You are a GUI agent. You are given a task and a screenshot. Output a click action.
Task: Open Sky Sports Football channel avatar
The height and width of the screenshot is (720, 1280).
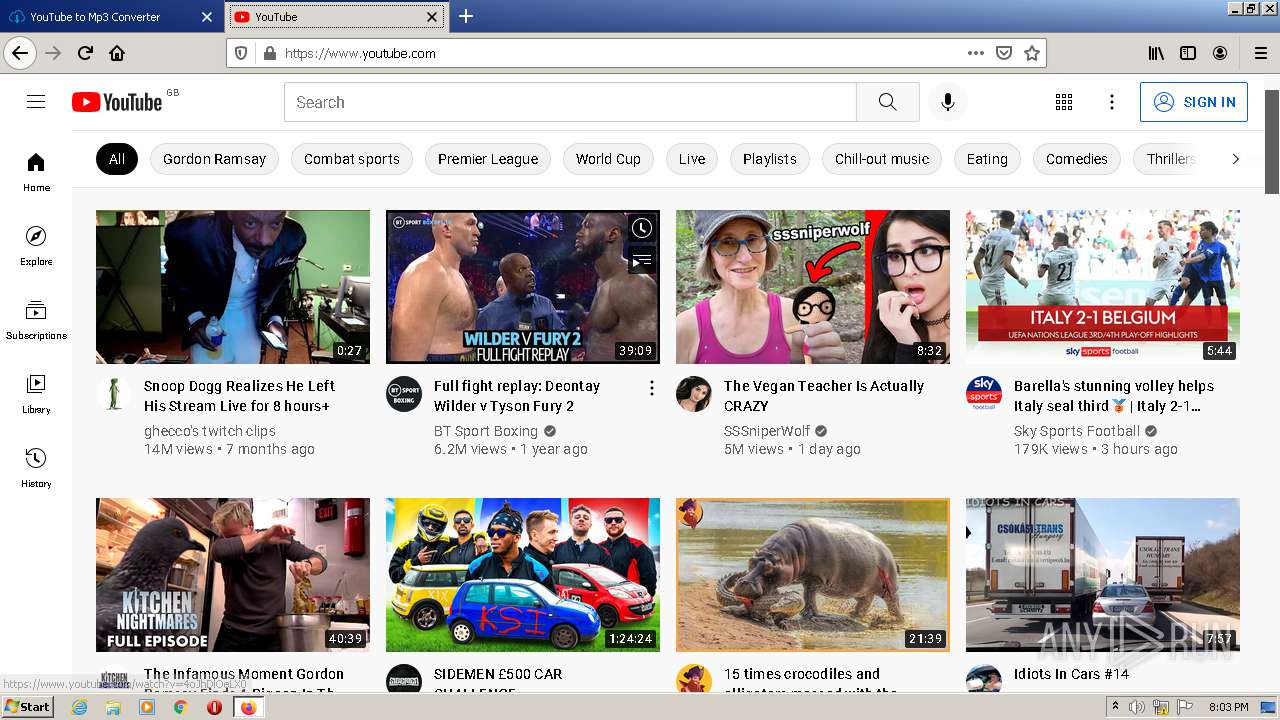[x=984, y=394]
